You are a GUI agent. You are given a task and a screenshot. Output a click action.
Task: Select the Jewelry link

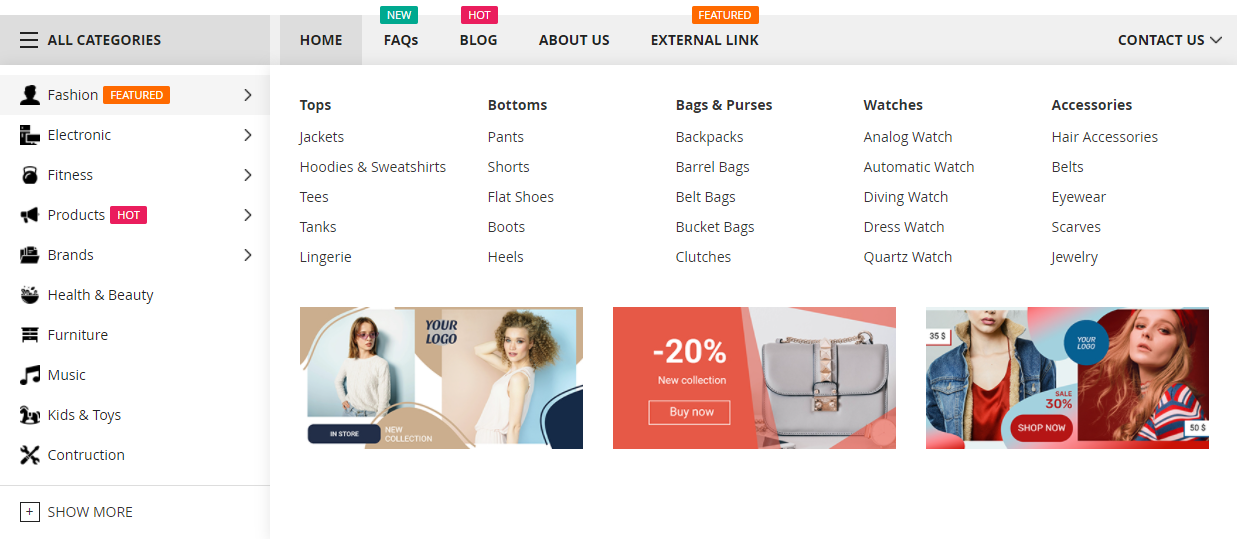click(x=1075, y=257)
